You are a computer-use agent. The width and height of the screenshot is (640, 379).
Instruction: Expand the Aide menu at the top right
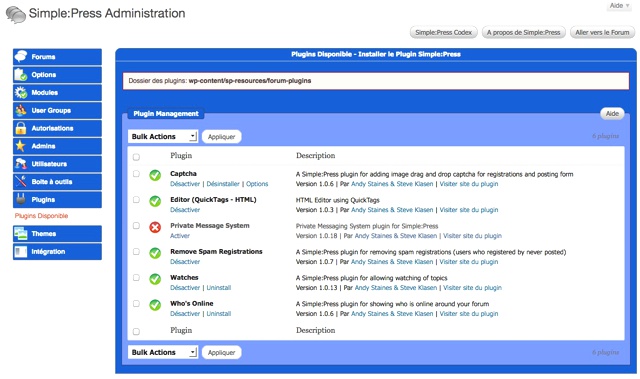(x=619, y=6)
